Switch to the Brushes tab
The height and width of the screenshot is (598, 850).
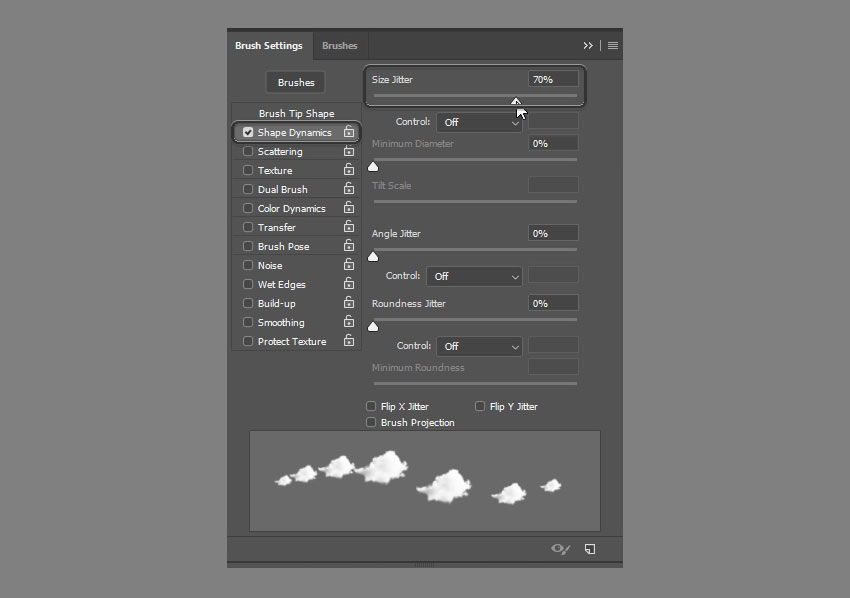tap(340, 46)
